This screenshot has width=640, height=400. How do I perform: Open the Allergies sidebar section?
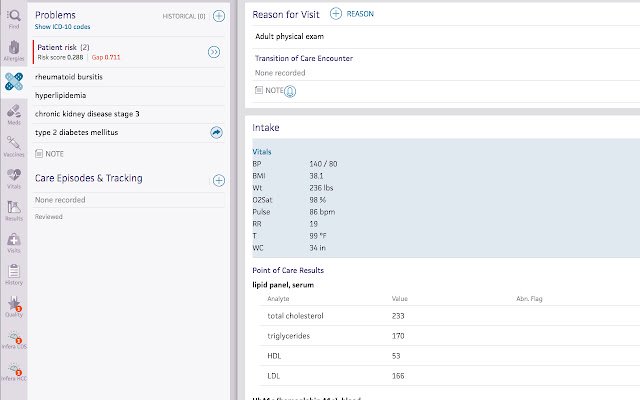click(x=14, y=51)
